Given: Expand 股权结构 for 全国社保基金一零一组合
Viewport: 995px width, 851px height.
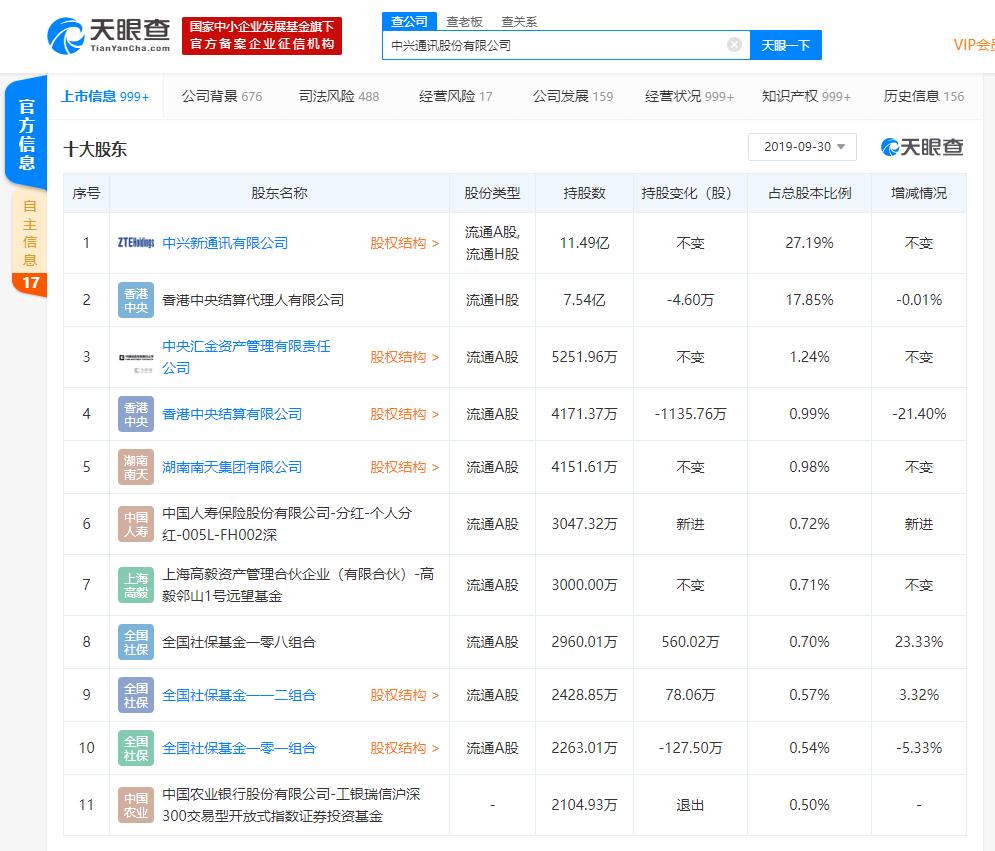Looking at the screenshot, I should click(405, 748).
